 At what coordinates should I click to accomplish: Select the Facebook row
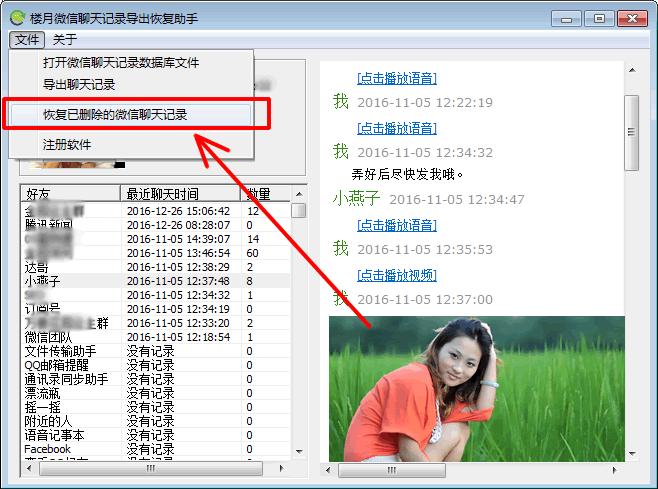[x=155, y=449]
